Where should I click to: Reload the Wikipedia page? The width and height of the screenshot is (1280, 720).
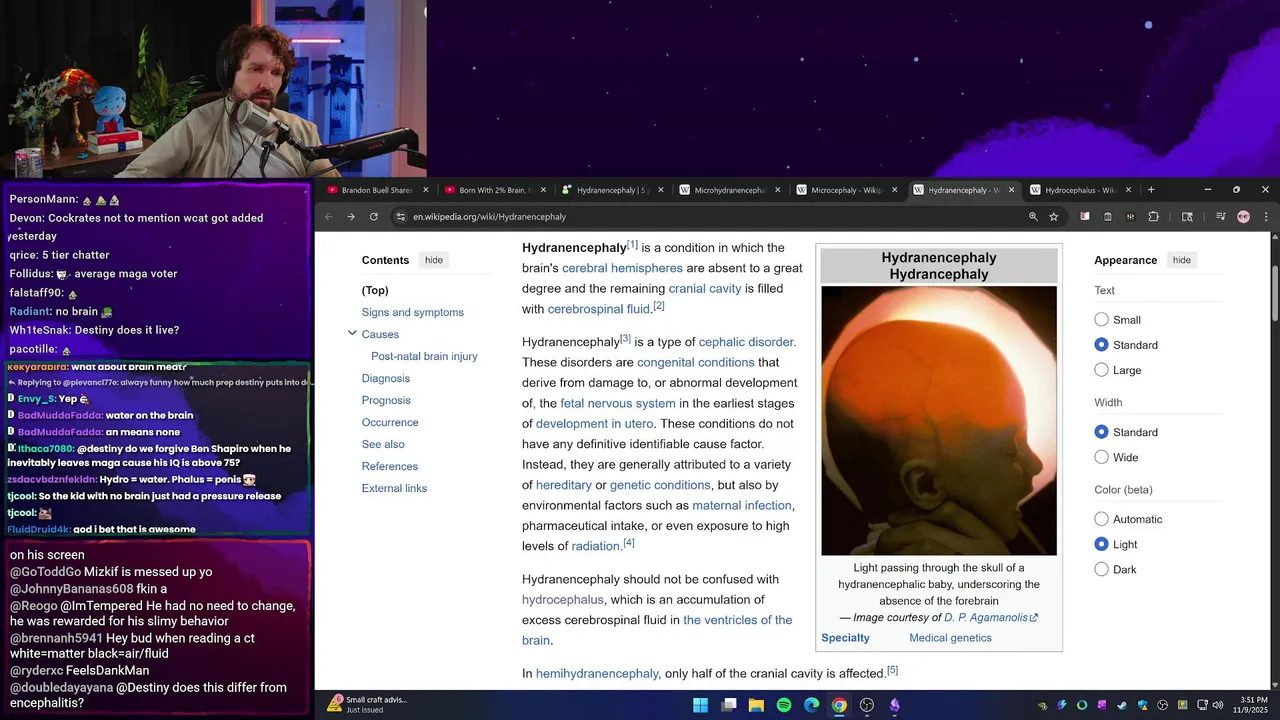pyautogui.click(x=374, y=217)
